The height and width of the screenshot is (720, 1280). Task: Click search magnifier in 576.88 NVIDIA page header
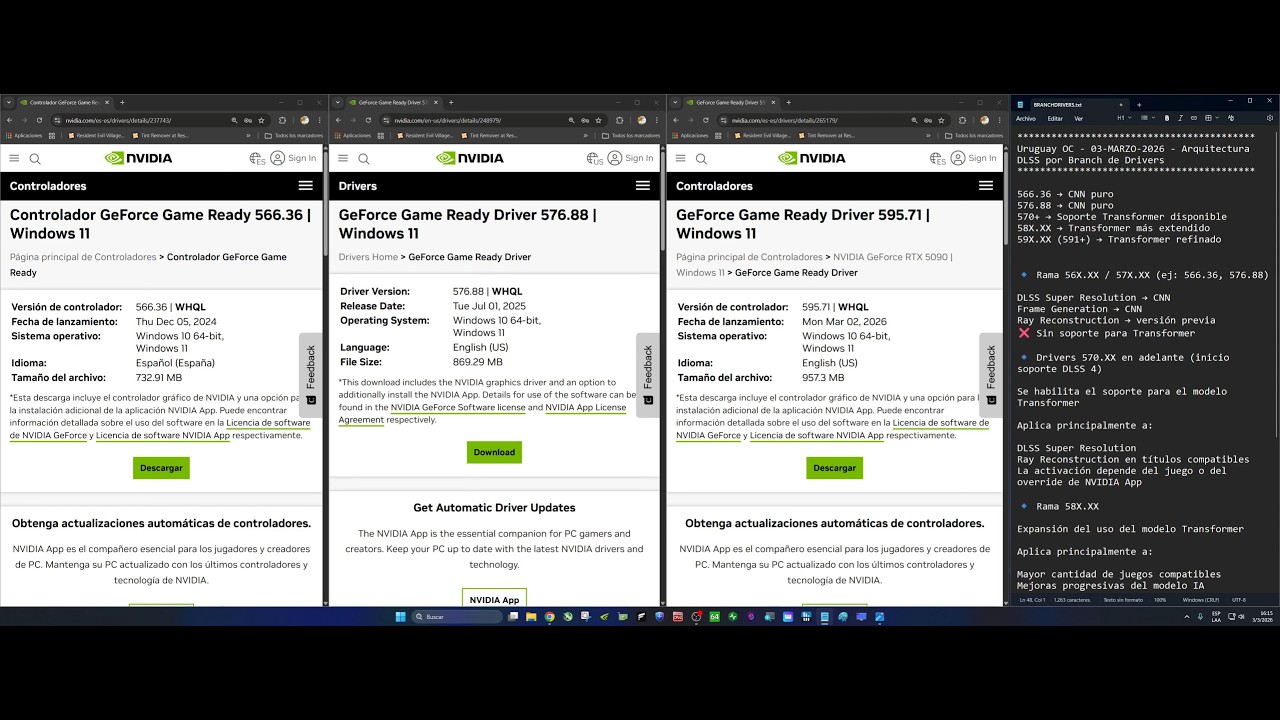[364, 158]
